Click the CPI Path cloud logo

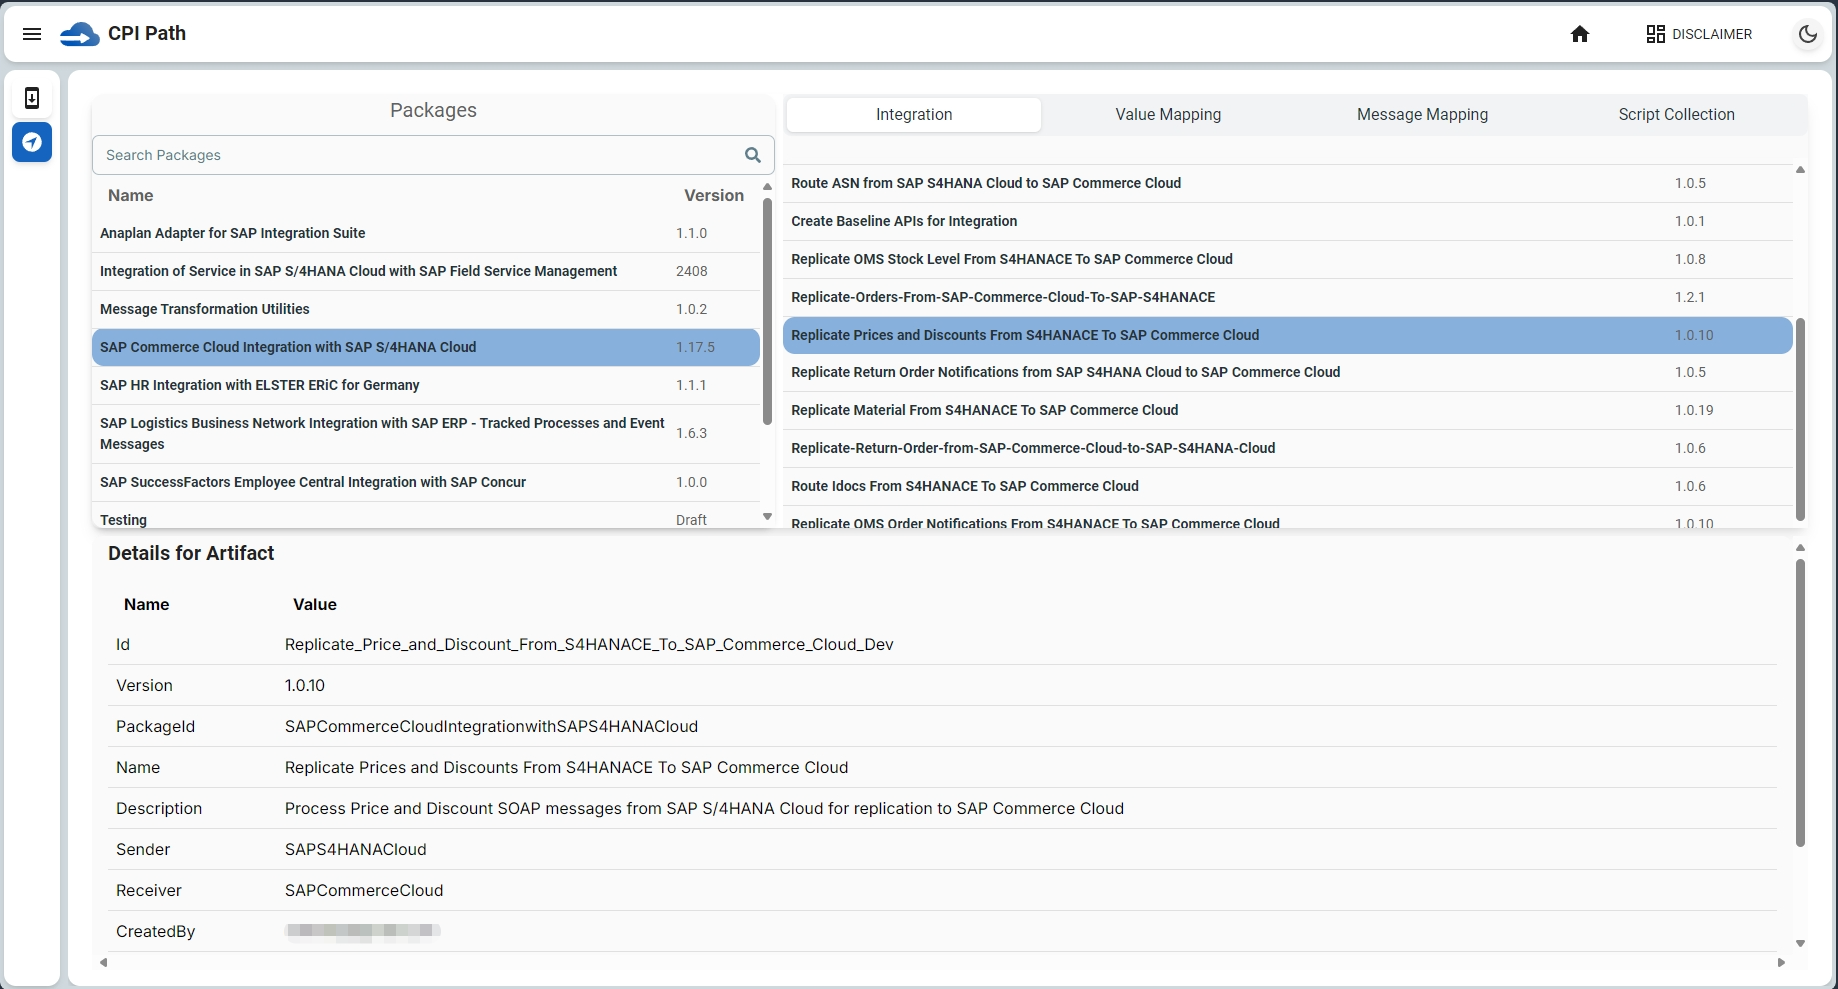[80, 34]
